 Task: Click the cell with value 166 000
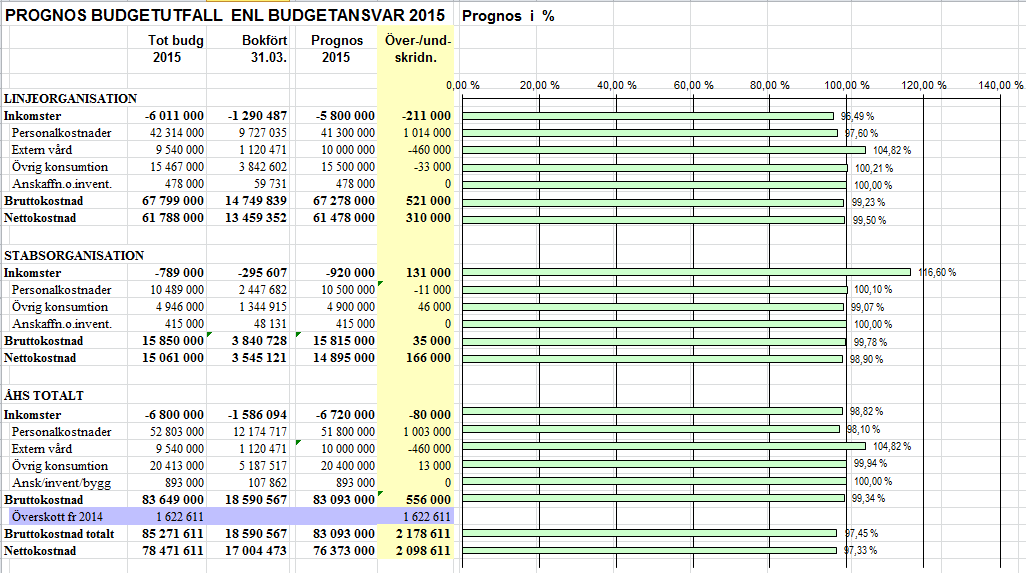coord(428,358)
